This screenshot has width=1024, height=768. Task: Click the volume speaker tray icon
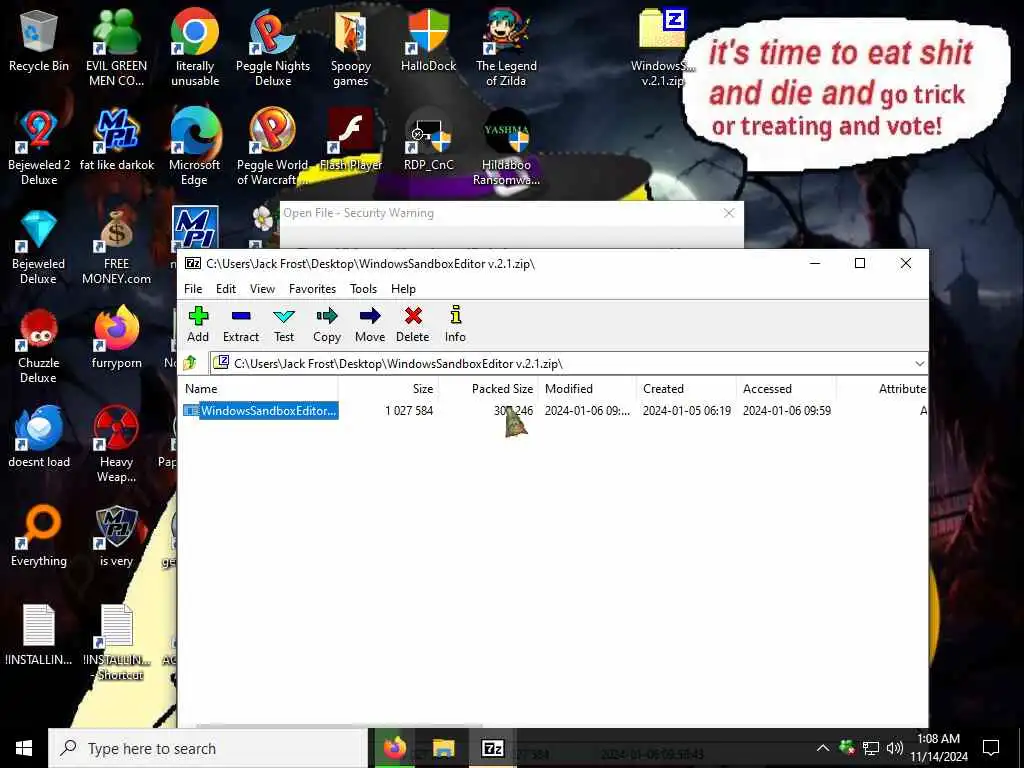[894, 748]
